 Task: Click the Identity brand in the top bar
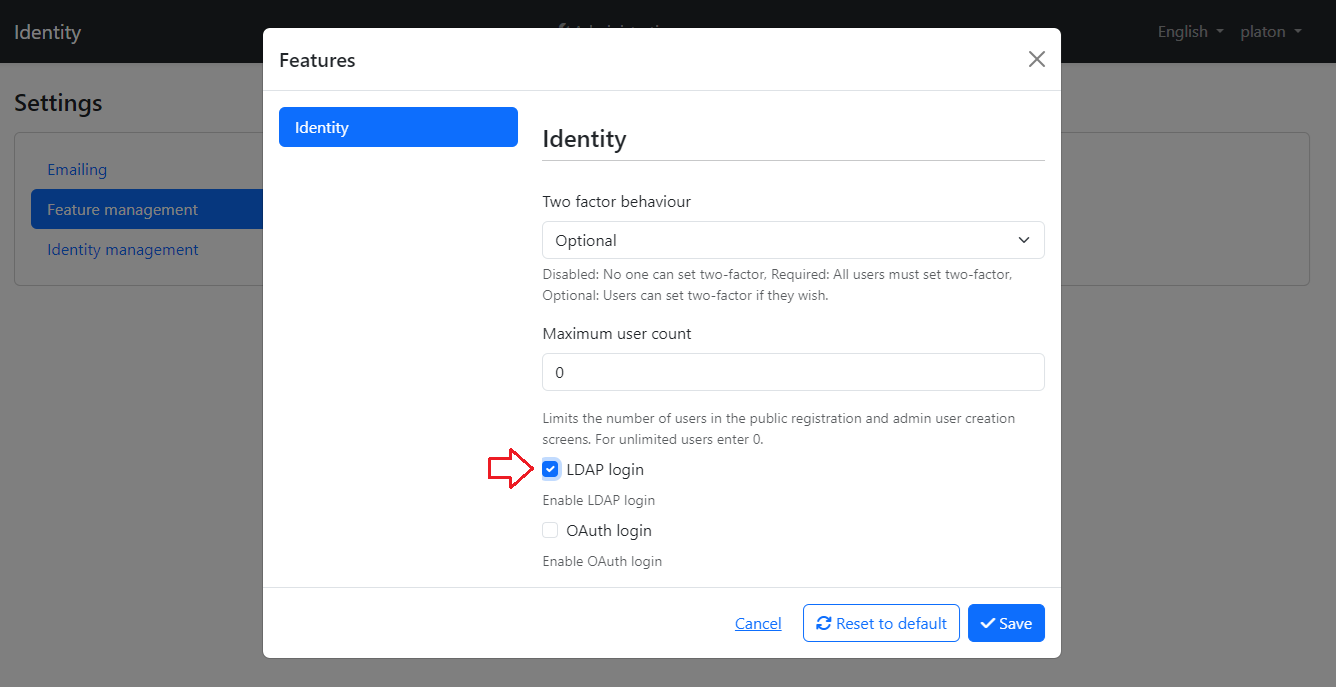(x=47, y=32)
